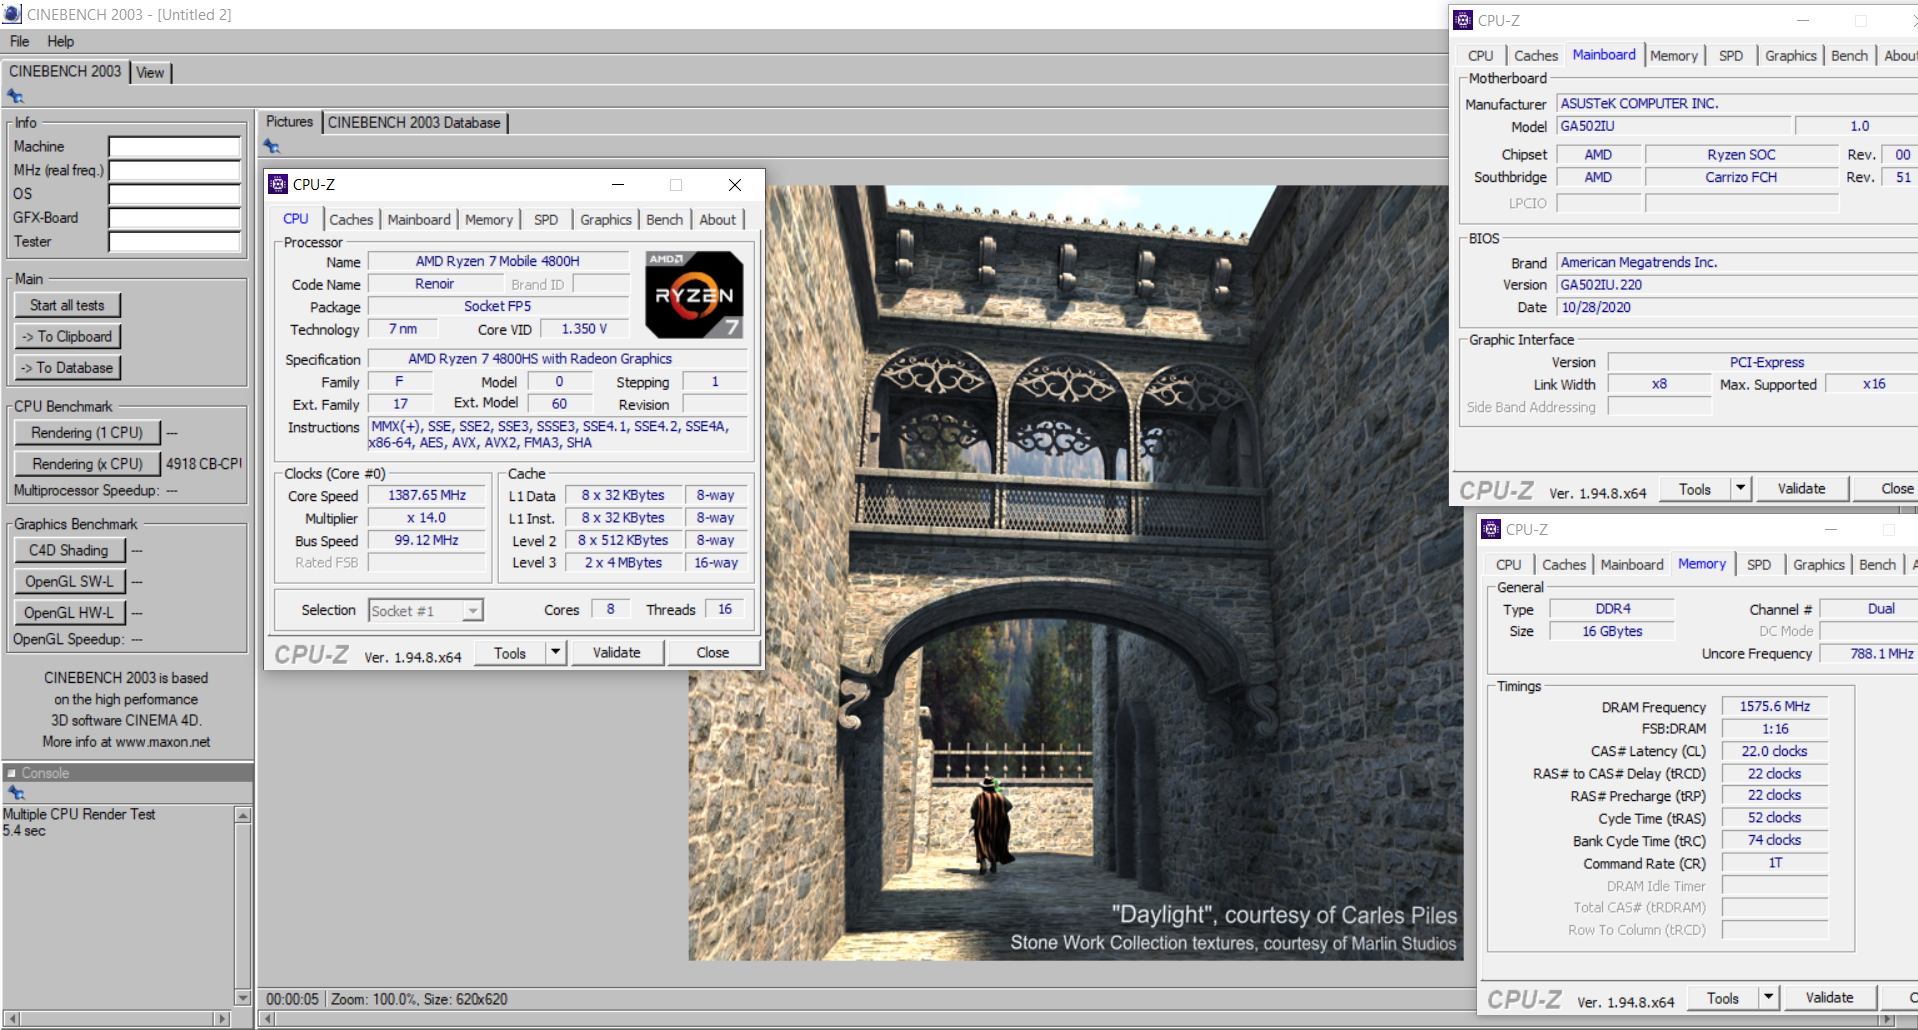1918x1030 pixels.
Task: Open Tools dropdown arrow in Mainboard CPU-Z window
Action: tap(1741, 489)
